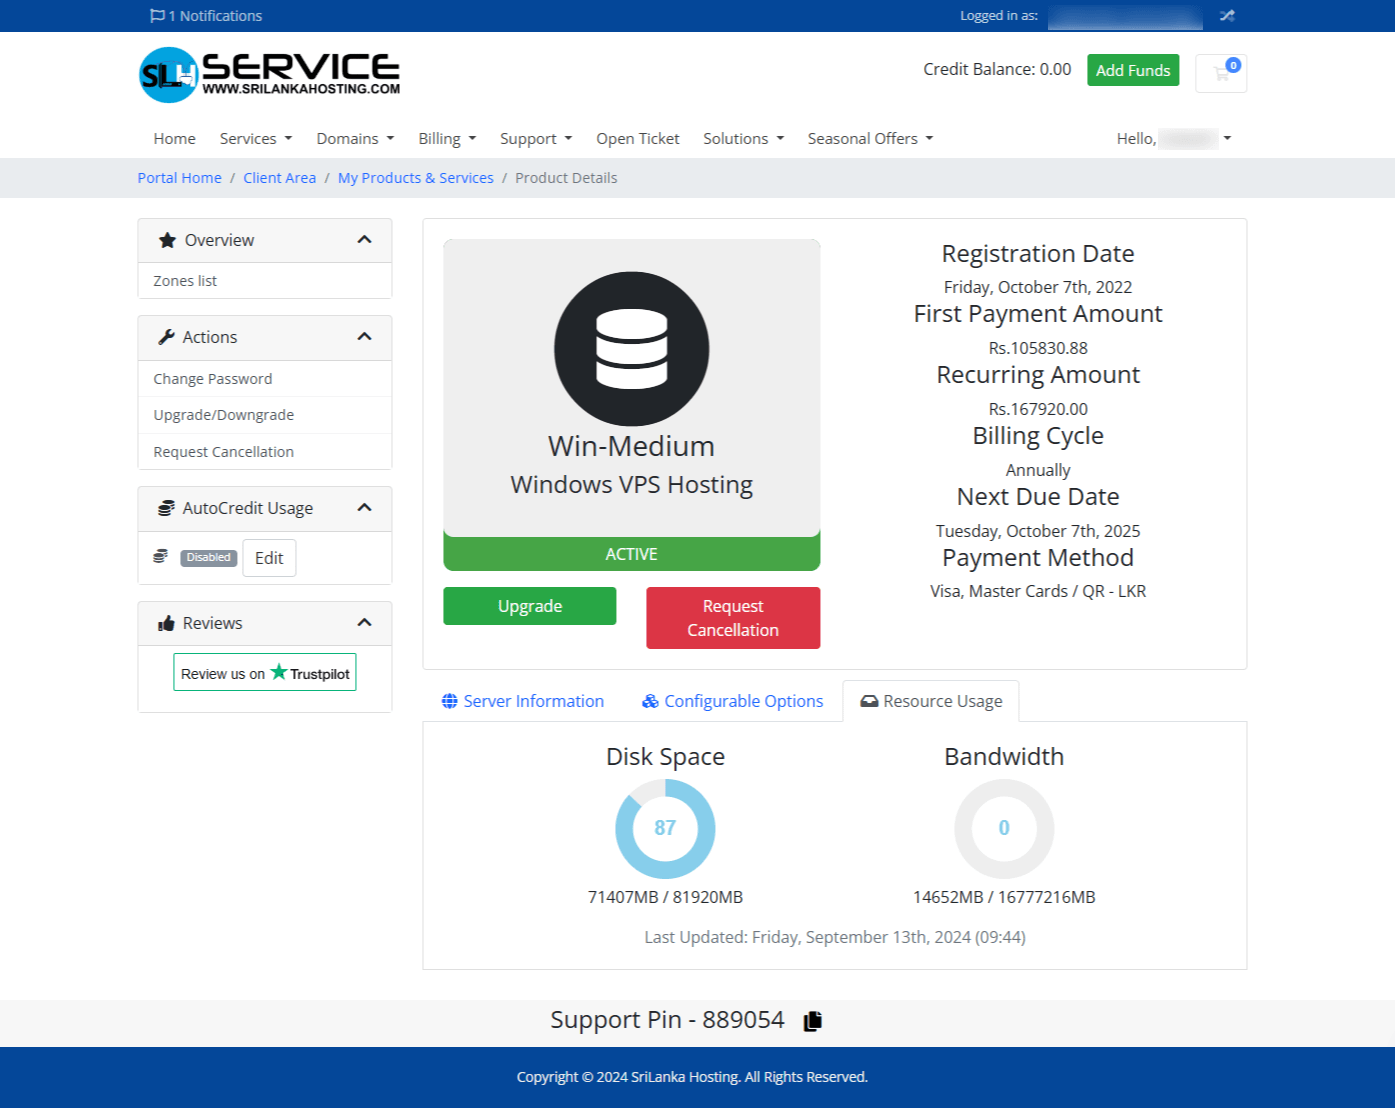Click the Add Funds button
Screen dimensions: 1395x1108
click(1133, 70)
